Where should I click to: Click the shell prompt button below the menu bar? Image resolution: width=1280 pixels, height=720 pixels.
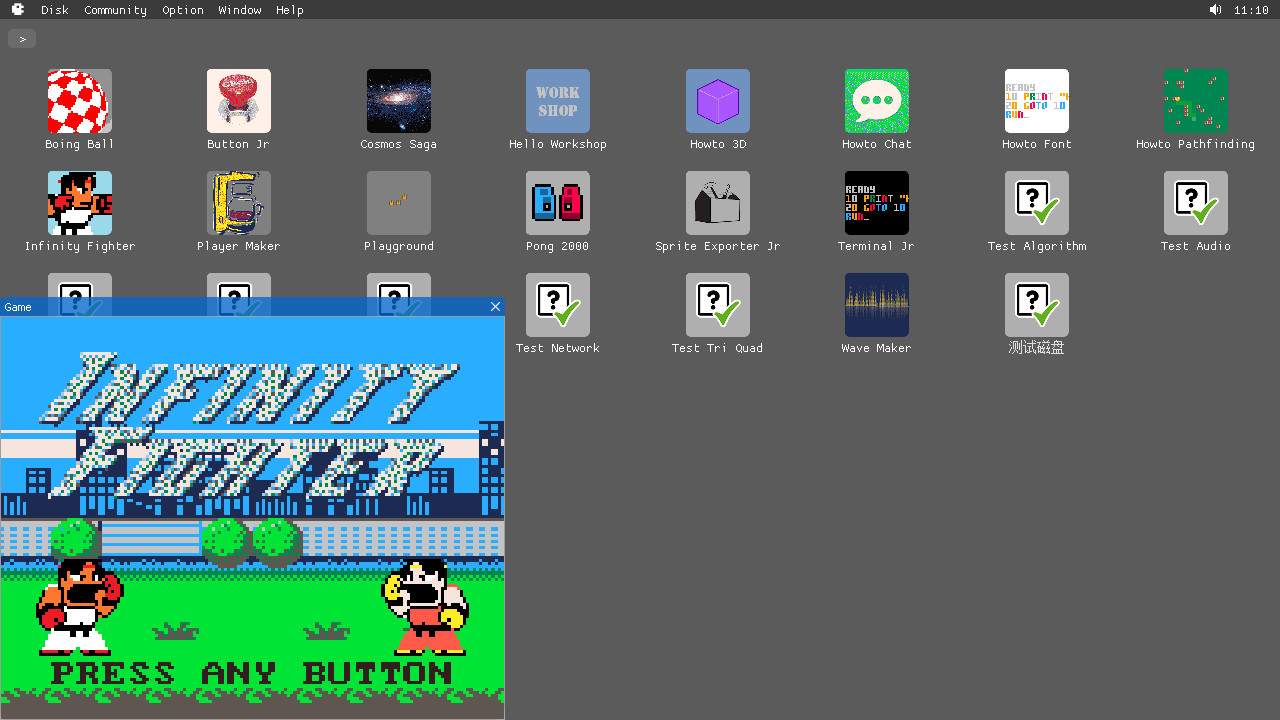point(21,38)
